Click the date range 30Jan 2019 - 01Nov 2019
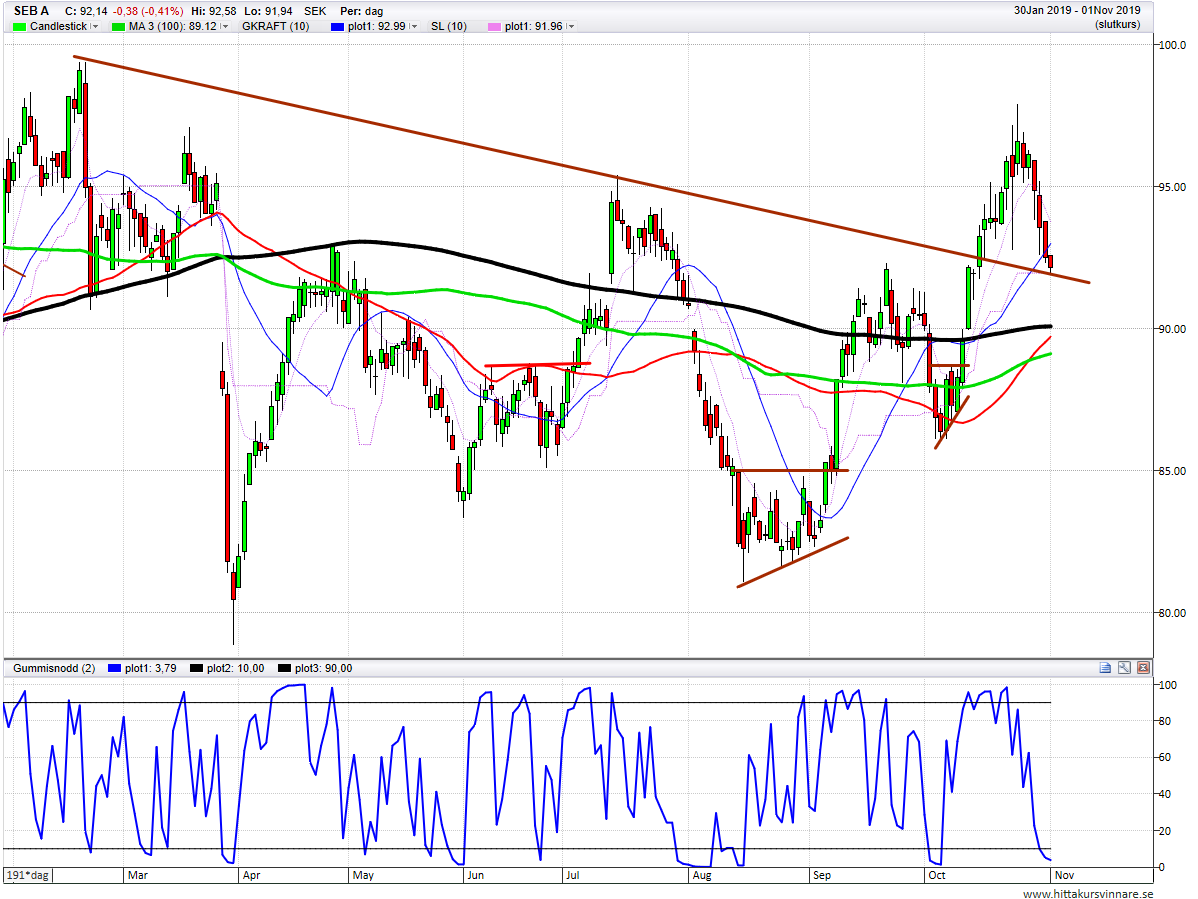This screenshot has width=1198, height=899. pos(1077,10)
